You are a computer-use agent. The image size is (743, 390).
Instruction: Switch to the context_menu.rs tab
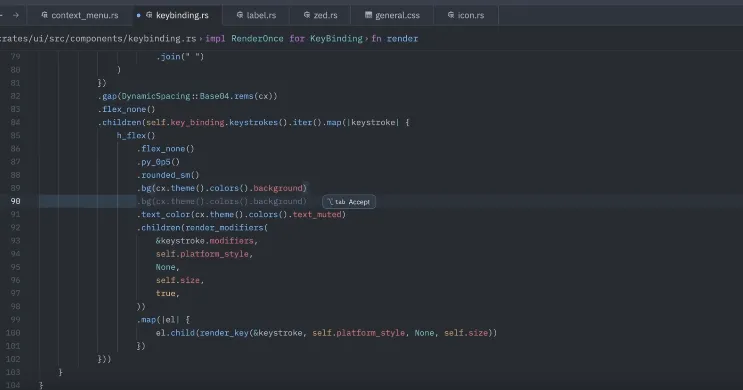[80, 15]
